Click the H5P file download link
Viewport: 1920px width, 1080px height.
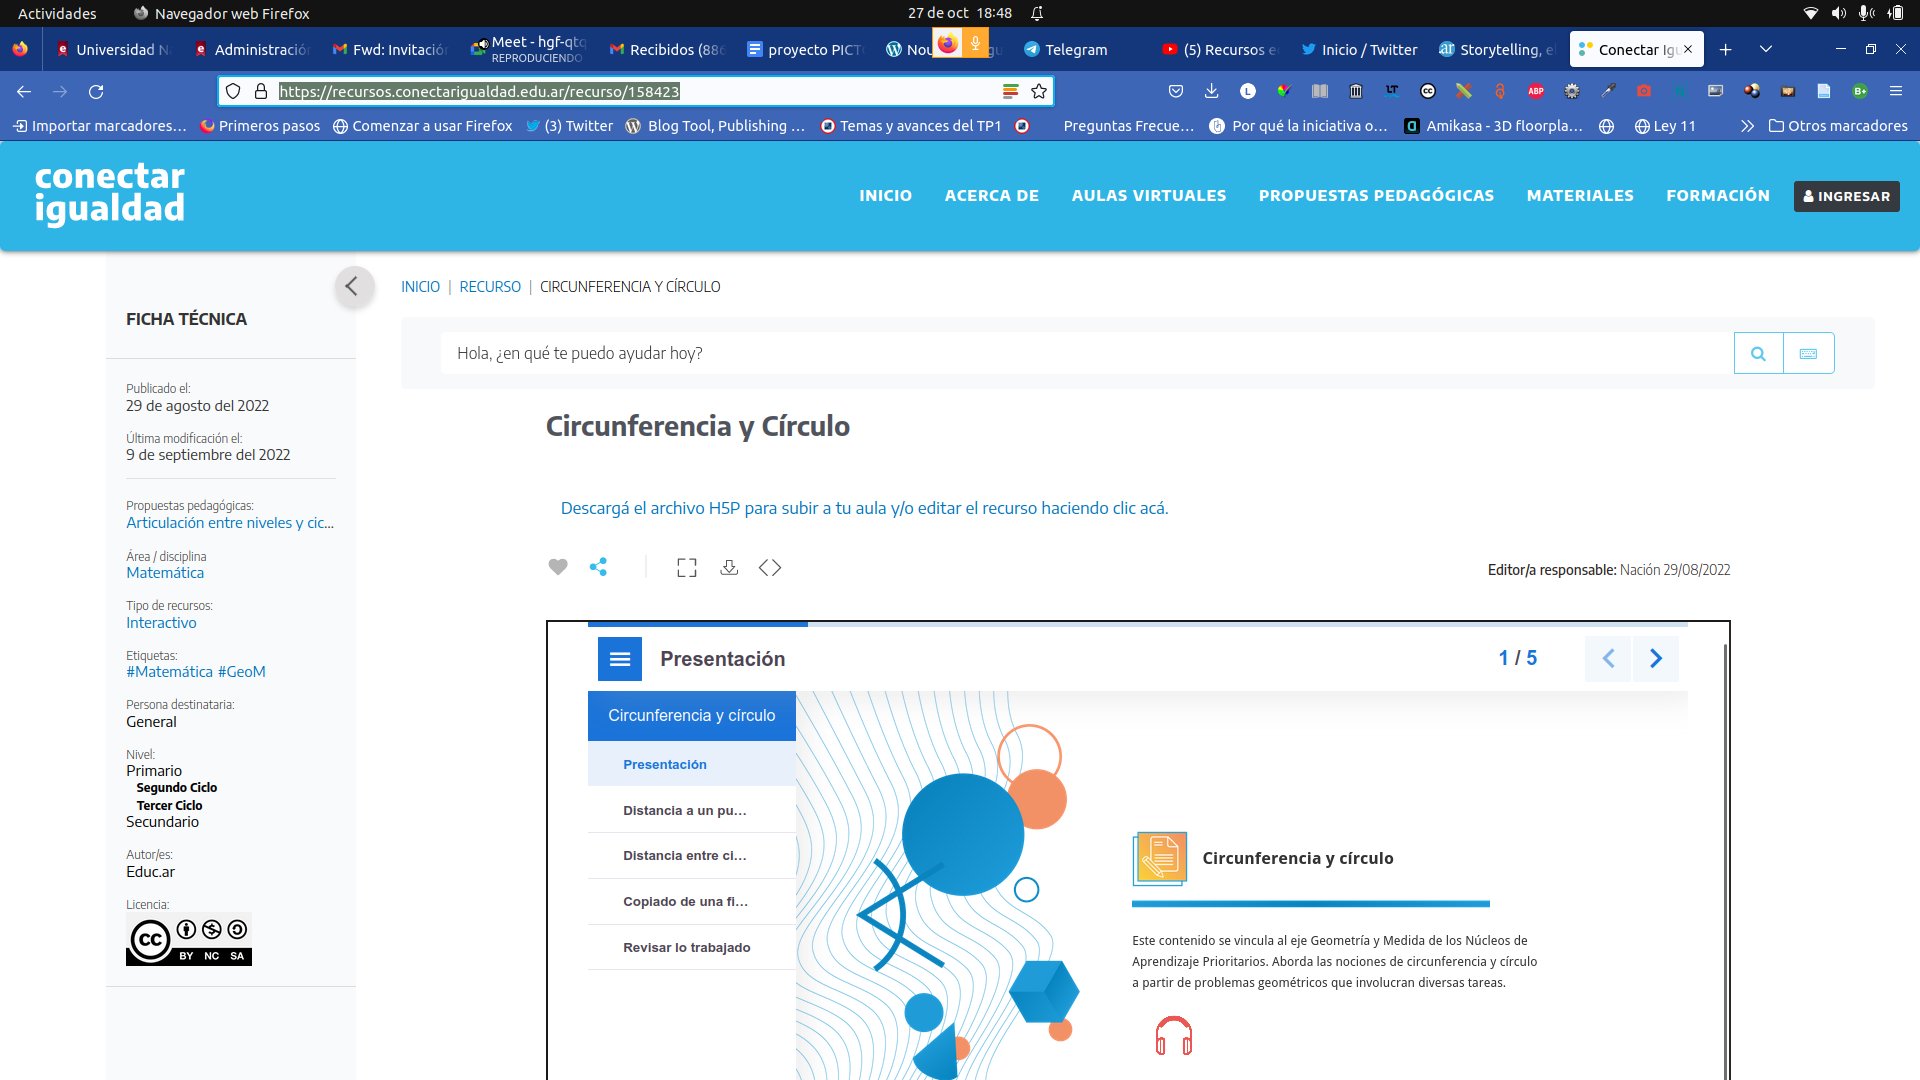864,508
